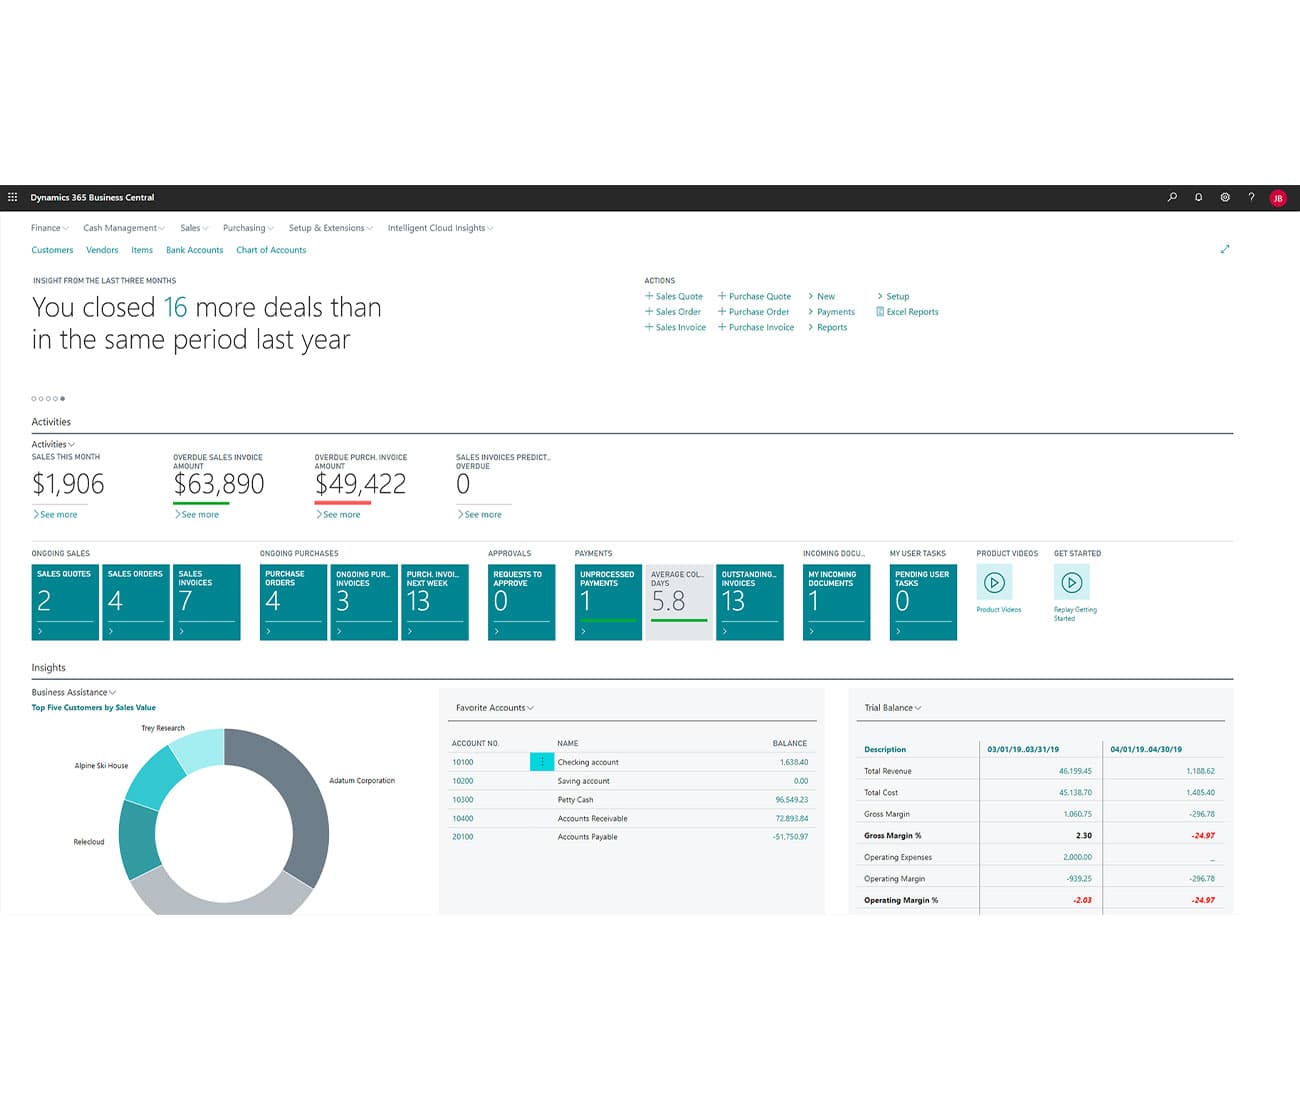Expand Intelligent Cloud Insights menu
This screenshot has height=1100, width=1300.
pyautogui.click(x=440, y=228)
